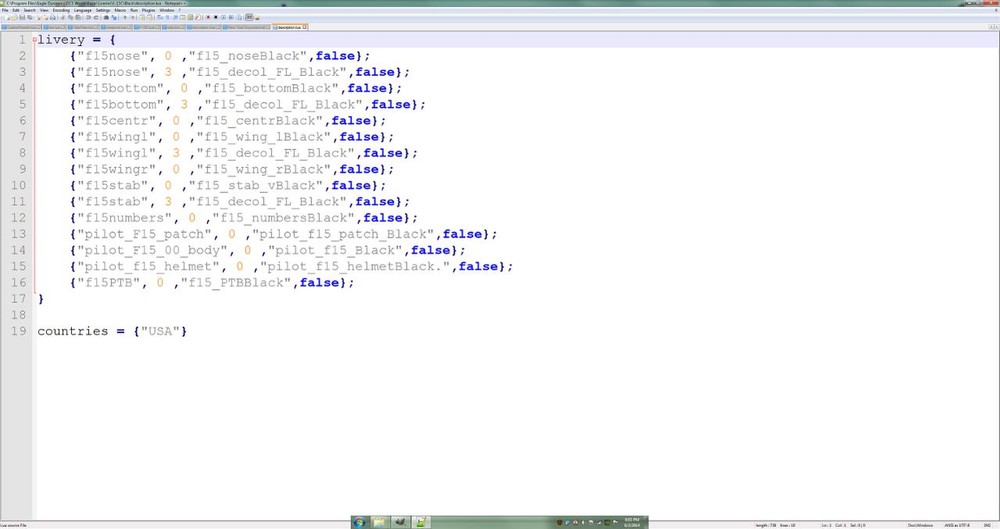Click the length and lines status entry
Image resolution: width=1000 pixels, height=529 pixels.
tap(775, 525)
